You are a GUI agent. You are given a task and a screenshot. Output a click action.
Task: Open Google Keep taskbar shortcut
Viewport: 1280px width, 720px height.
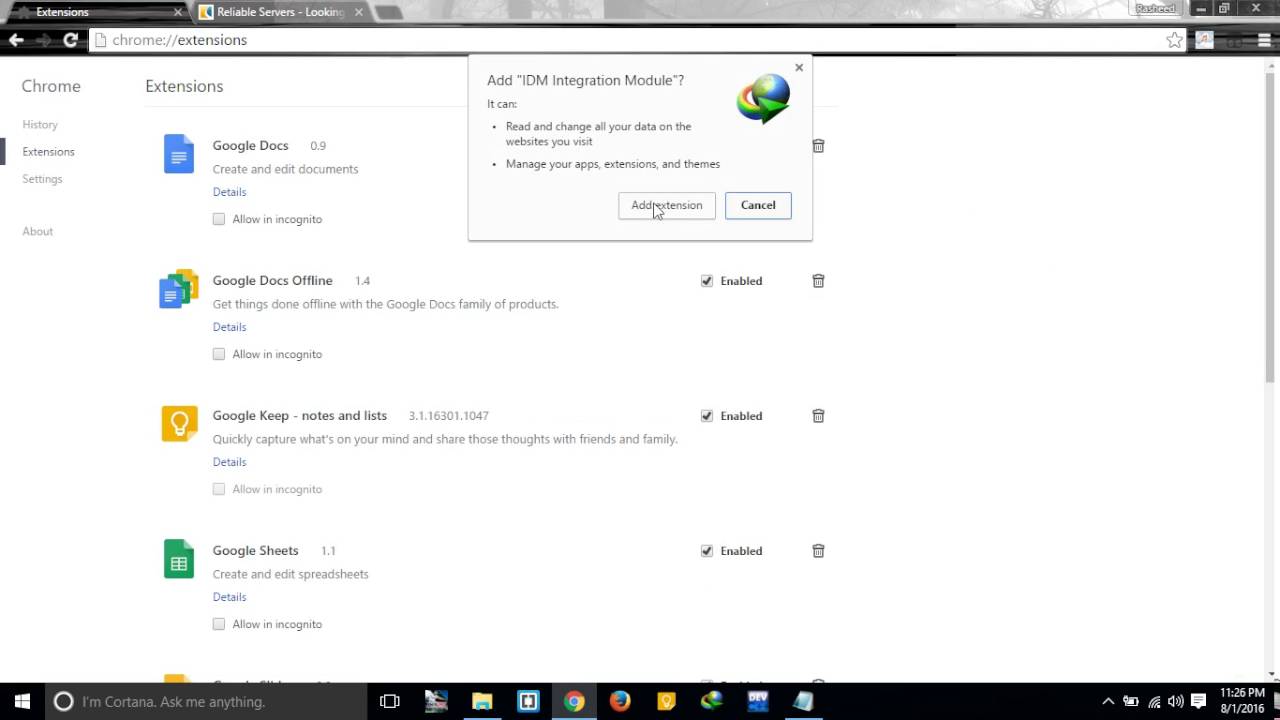(666, 701)
